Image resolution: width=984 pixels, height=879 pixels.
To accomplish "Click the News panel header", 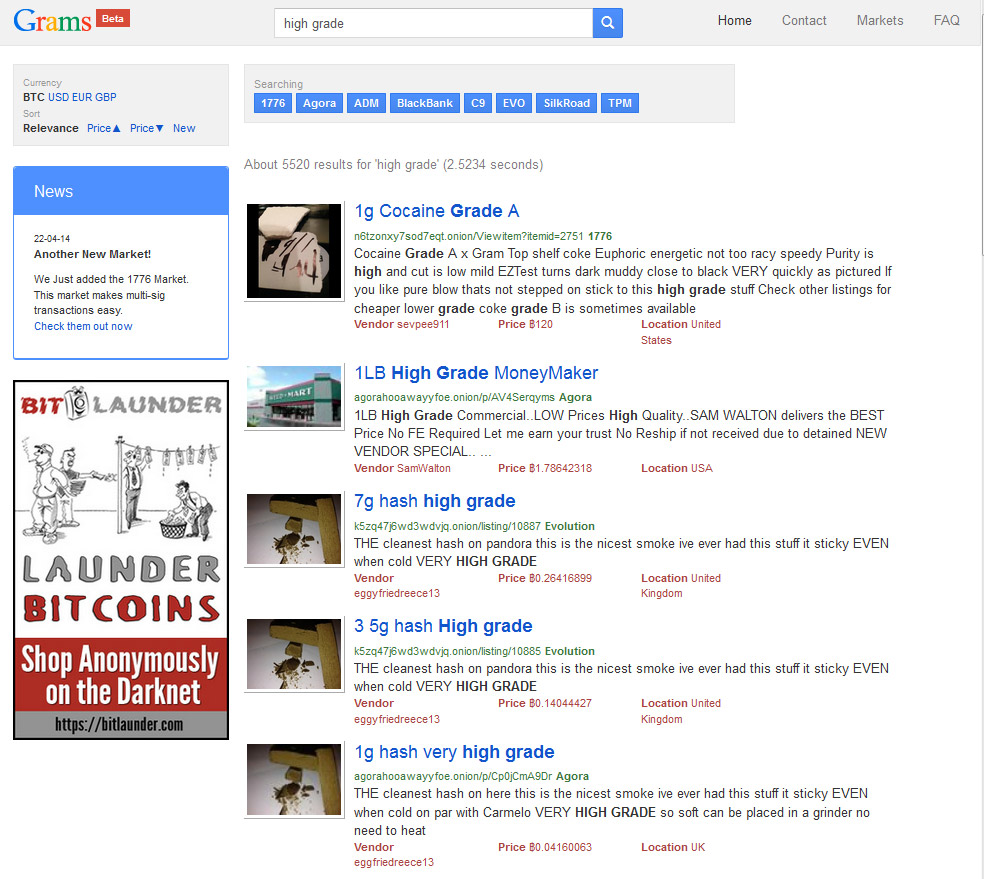I will (x=121, y=191).
